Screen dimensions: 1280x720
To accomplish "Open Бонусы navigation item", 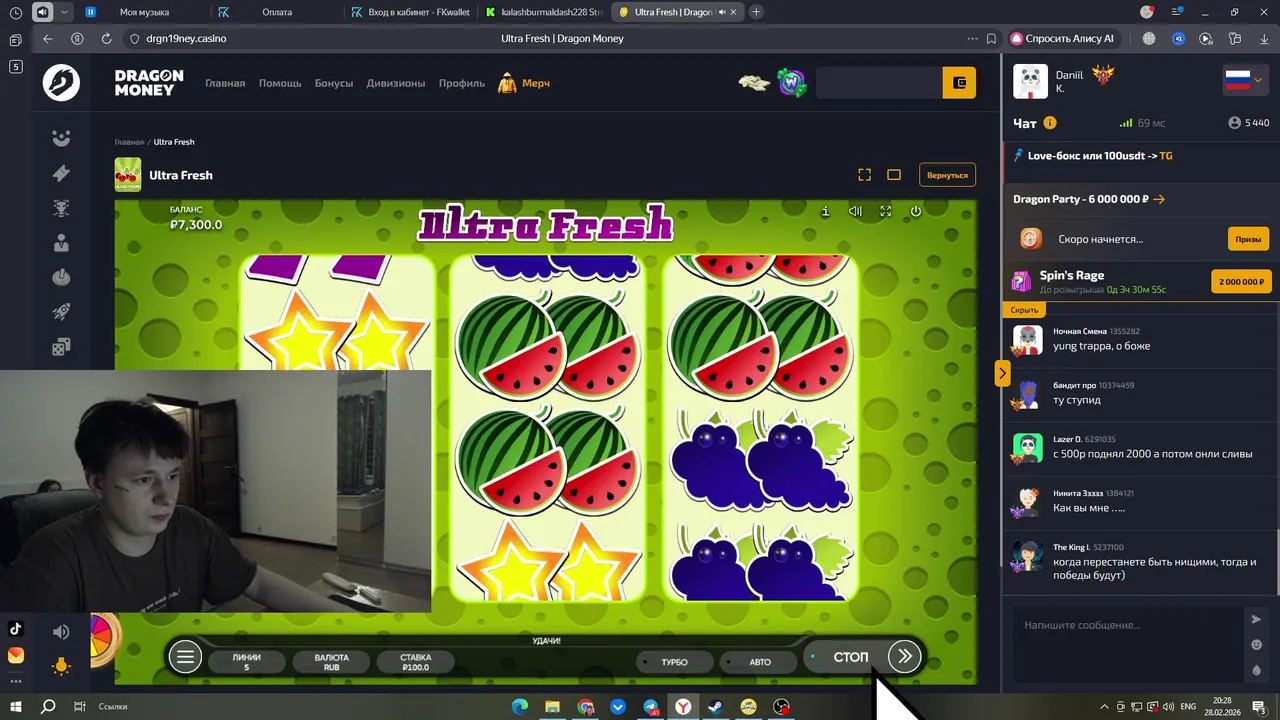I will pos(334,83).
